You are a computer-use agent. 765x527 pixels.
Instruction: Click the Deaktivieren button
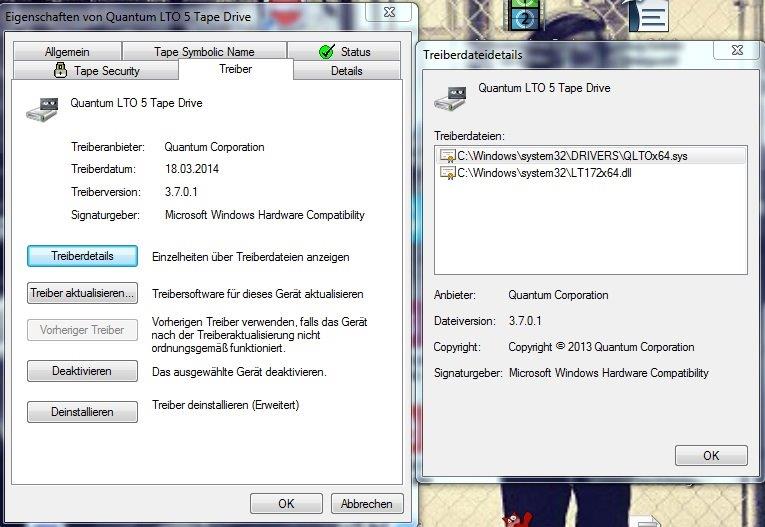pyautogui.click(x=82, y=371)
